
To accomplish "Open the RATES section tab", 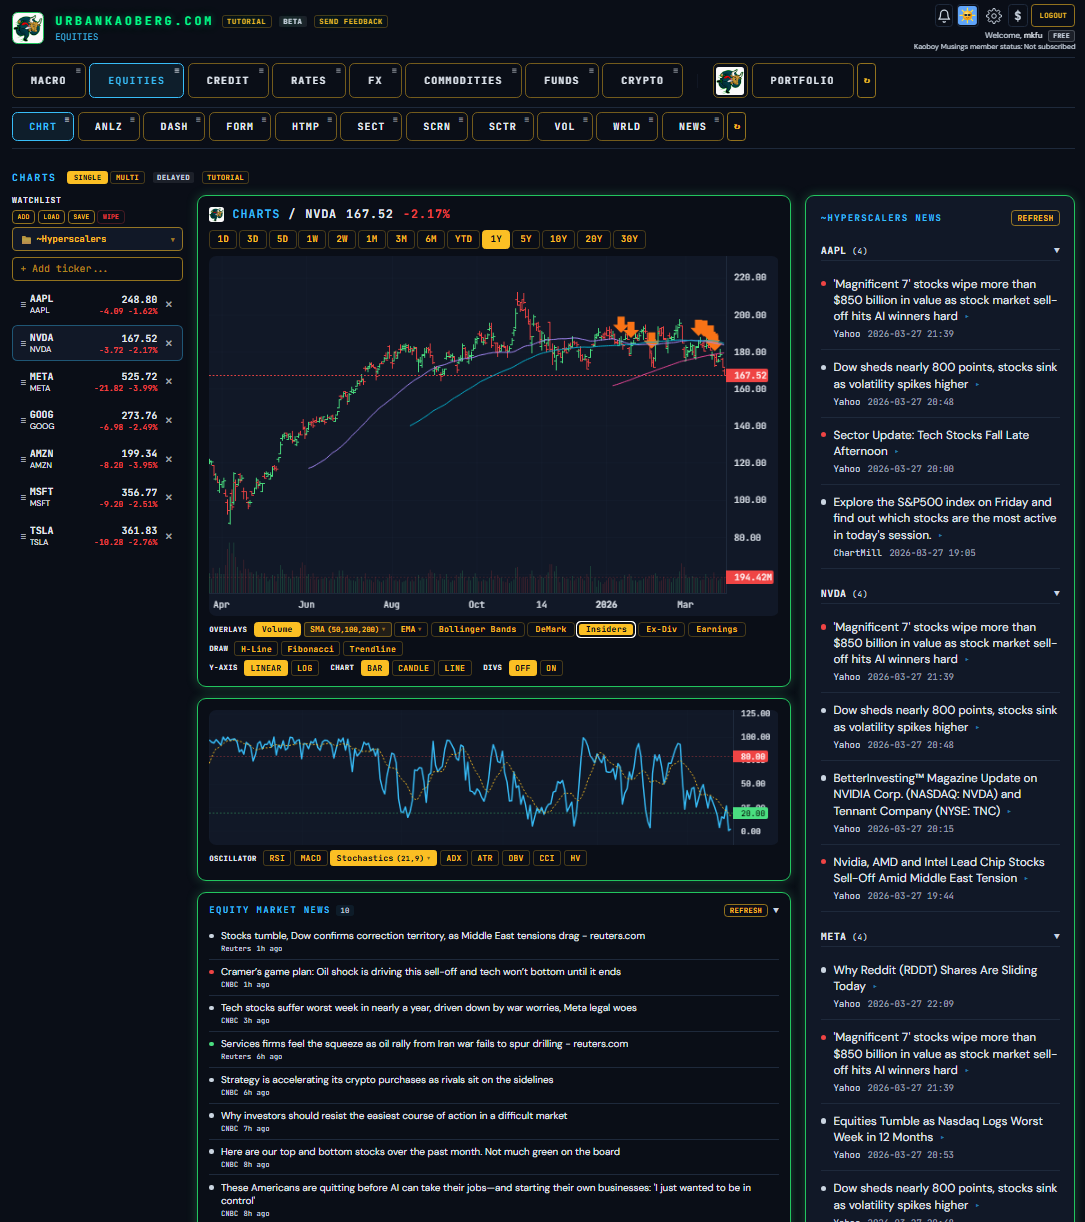I will click(308, 80).
